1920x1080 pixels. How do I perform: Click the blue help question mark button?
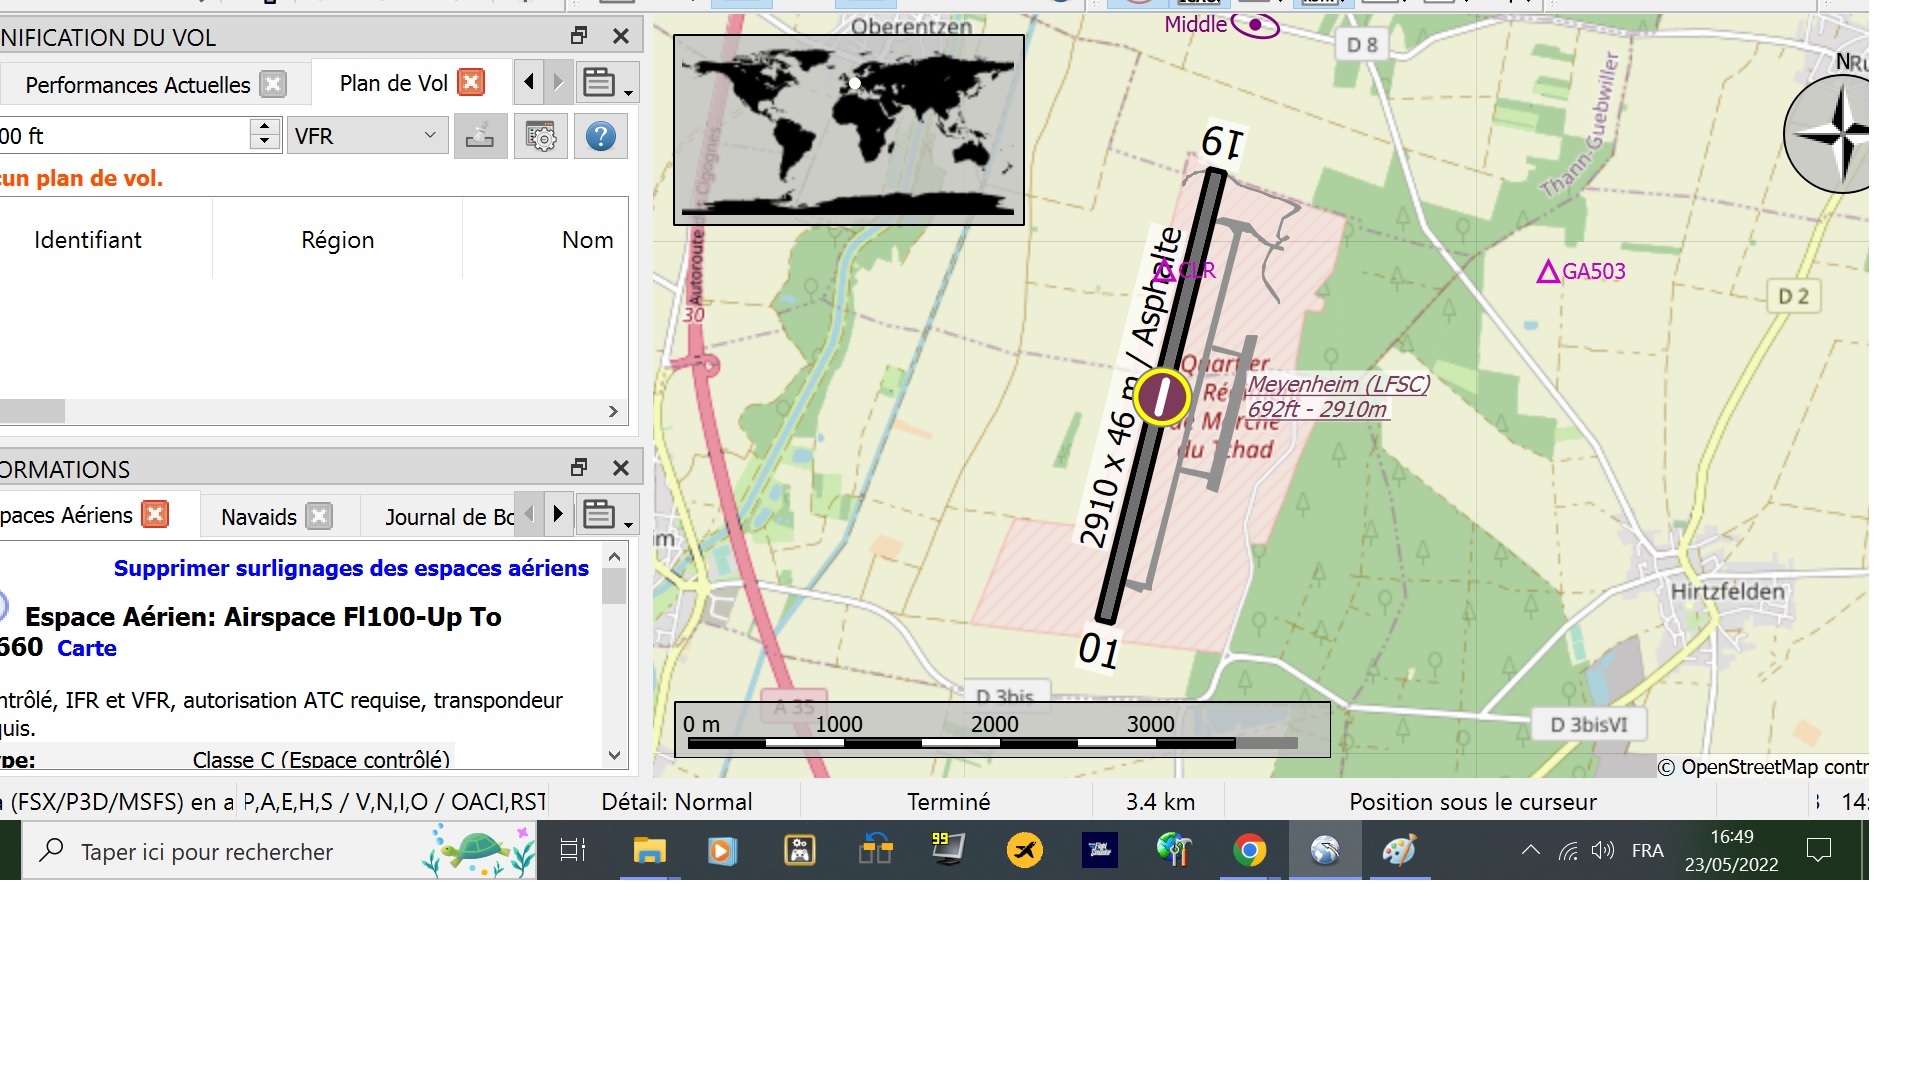600,136
